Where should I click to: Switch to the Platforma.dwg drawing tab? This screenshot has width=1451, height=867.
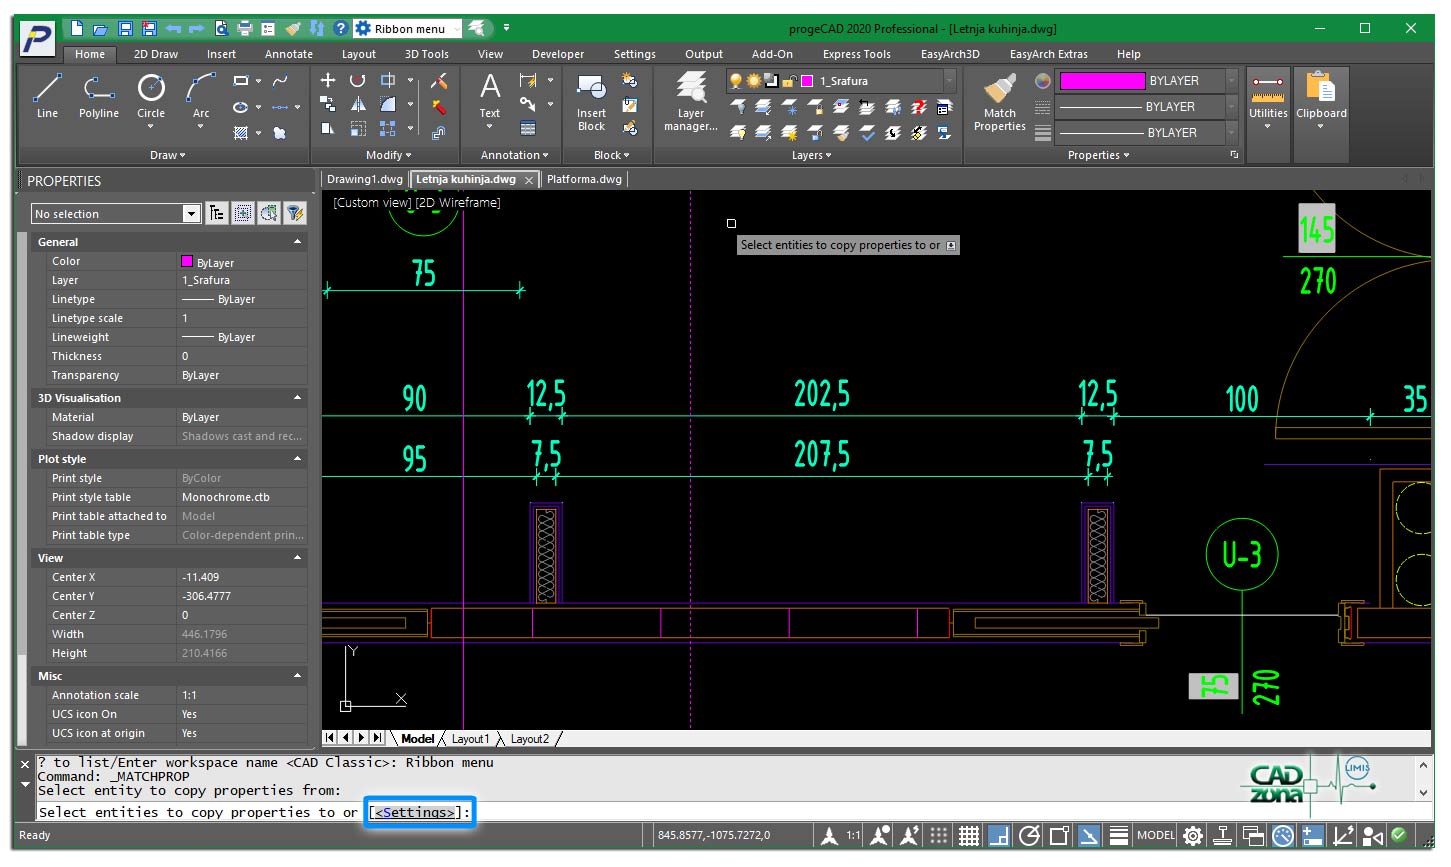[584, 179]
